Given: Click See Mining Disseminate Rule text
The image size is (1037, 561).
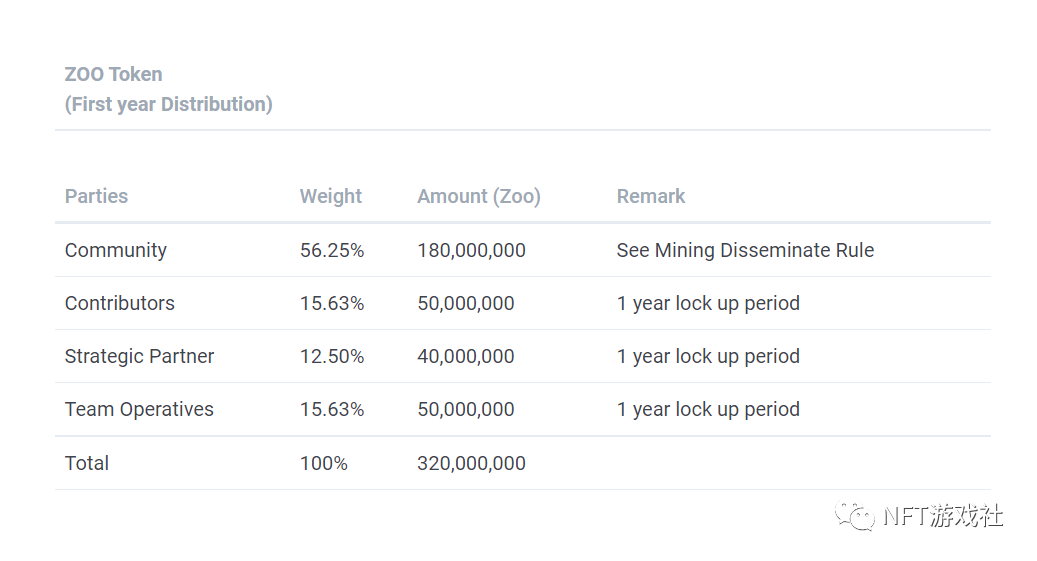Looking at the screenshot, I should pos(744,250).
